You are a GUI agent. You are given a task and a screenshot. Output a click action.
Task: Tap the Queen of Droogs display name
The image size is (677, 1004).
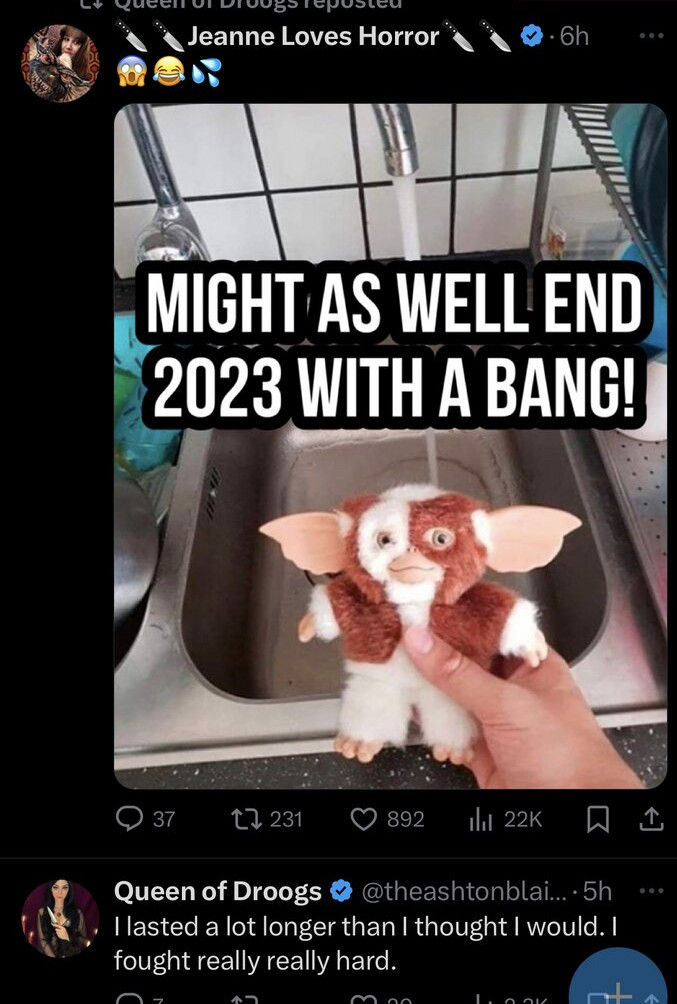click(218, 891)
